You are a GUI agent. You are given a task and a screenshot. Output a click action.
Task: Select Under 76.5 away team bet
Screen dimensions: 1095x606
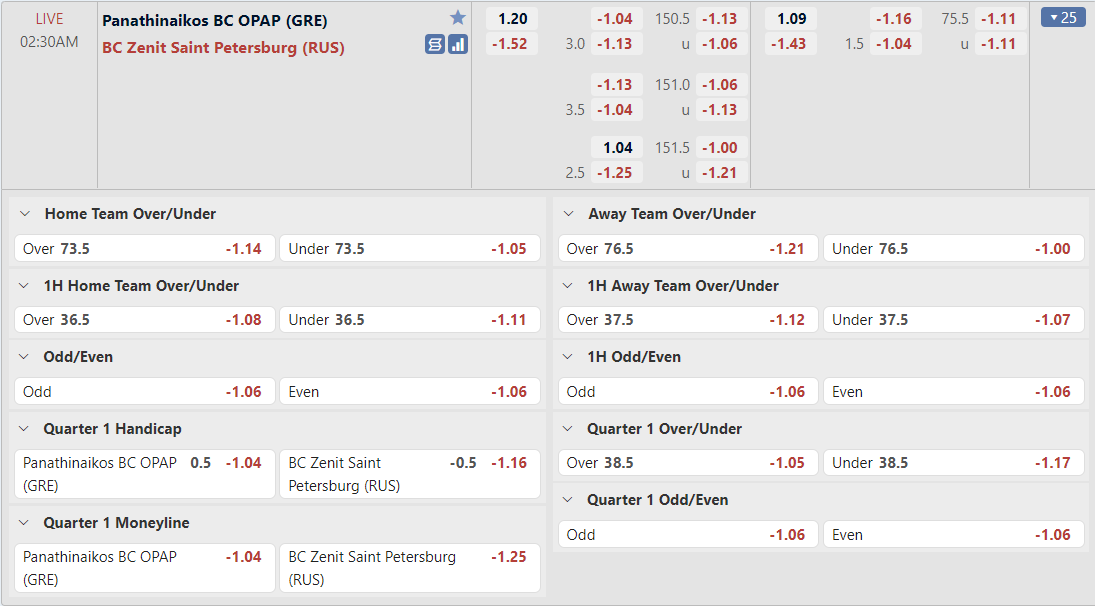coord(954,249)
